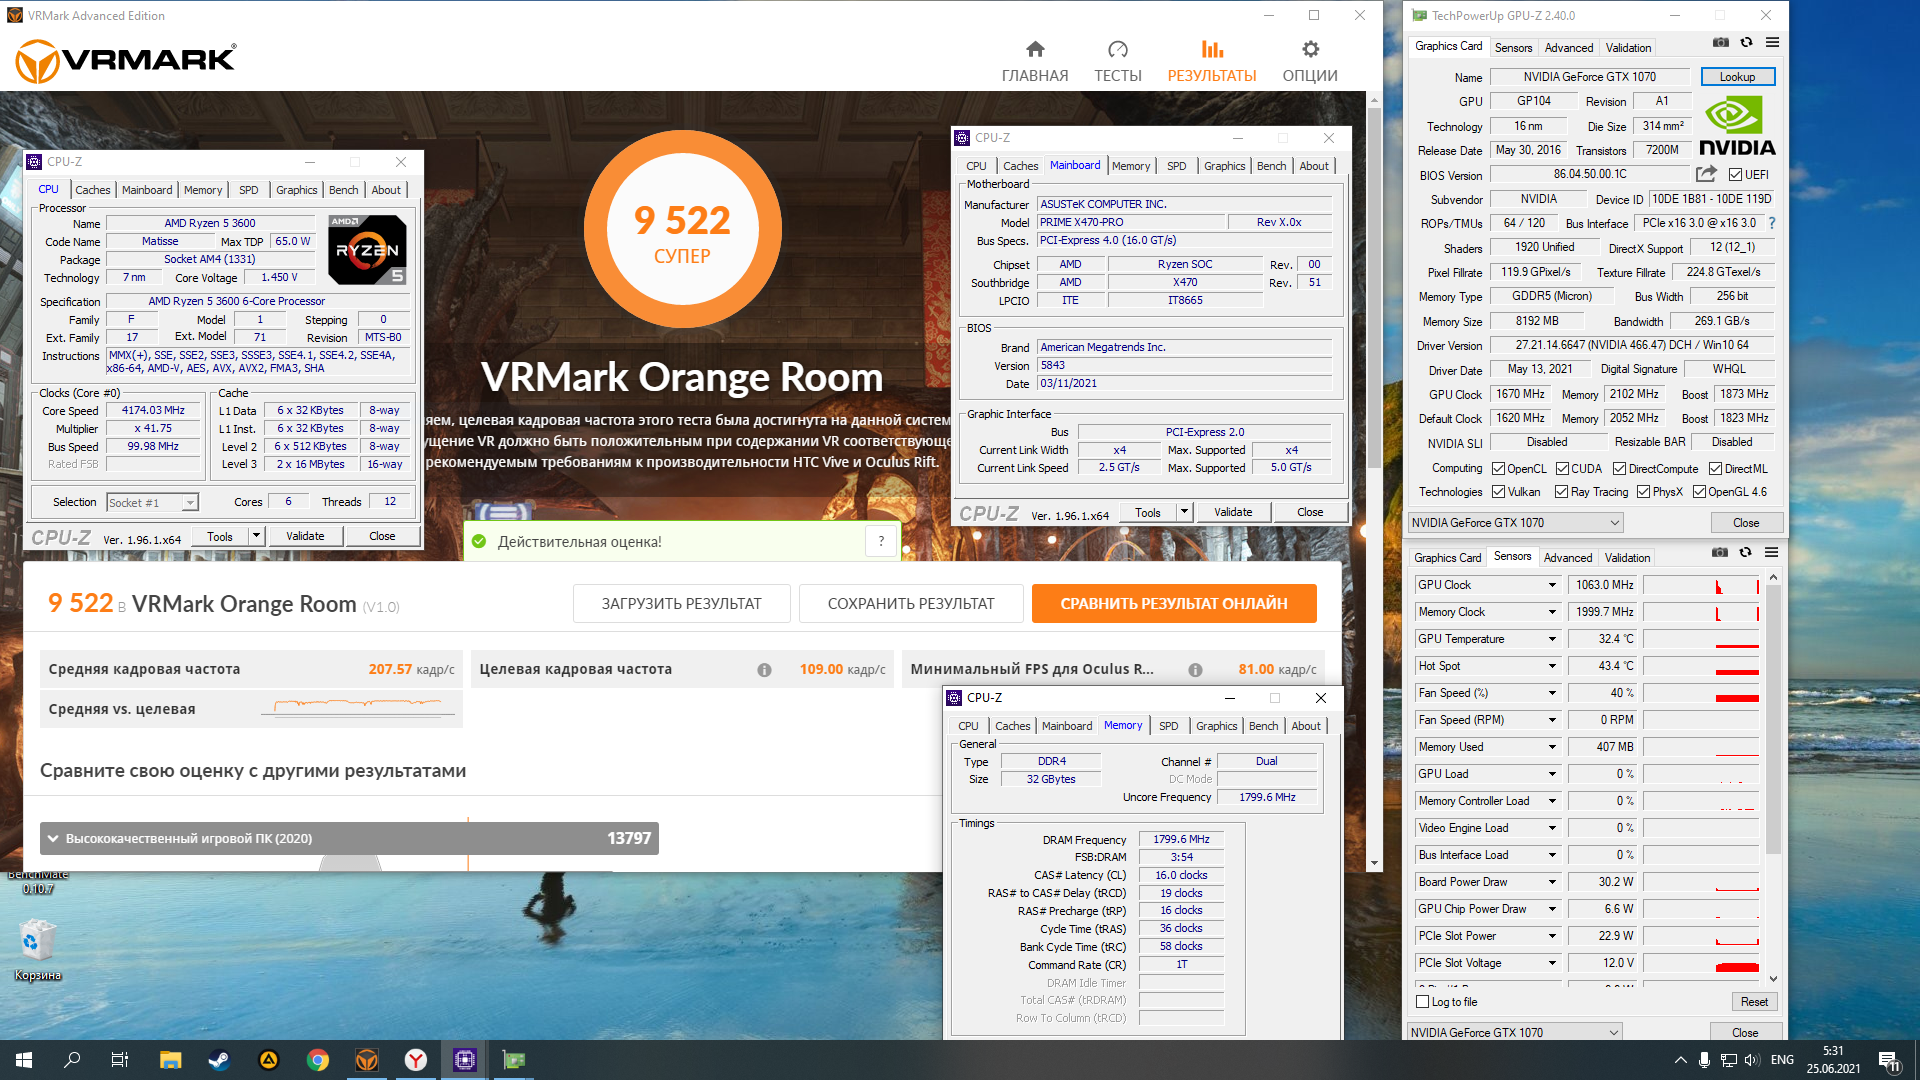The image size is (1920, 1080).
Task: Open the РЕЗУЛЬТАТЫ bar chart icon
Action: point(1212,49)
